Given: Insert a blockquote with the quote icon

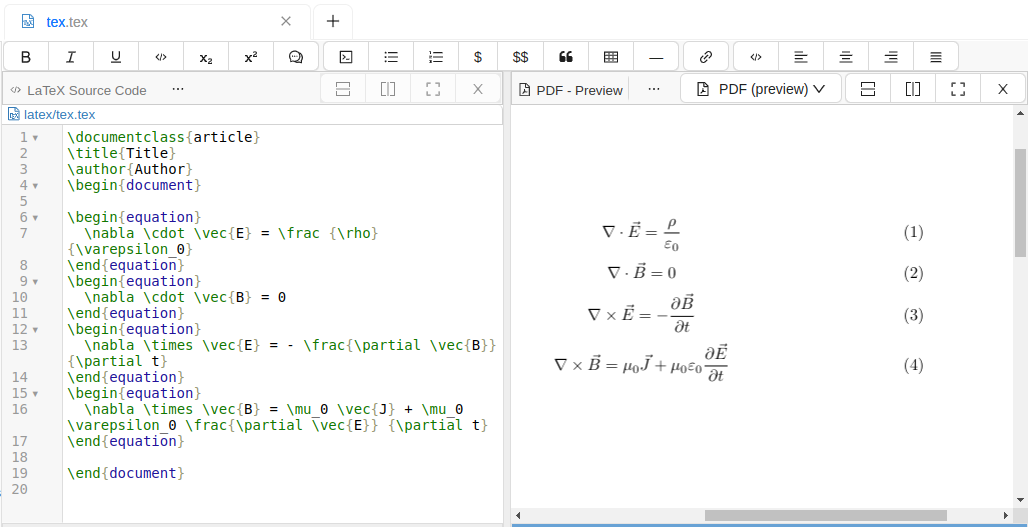Looking at the screenshot, I should [566, 57].
